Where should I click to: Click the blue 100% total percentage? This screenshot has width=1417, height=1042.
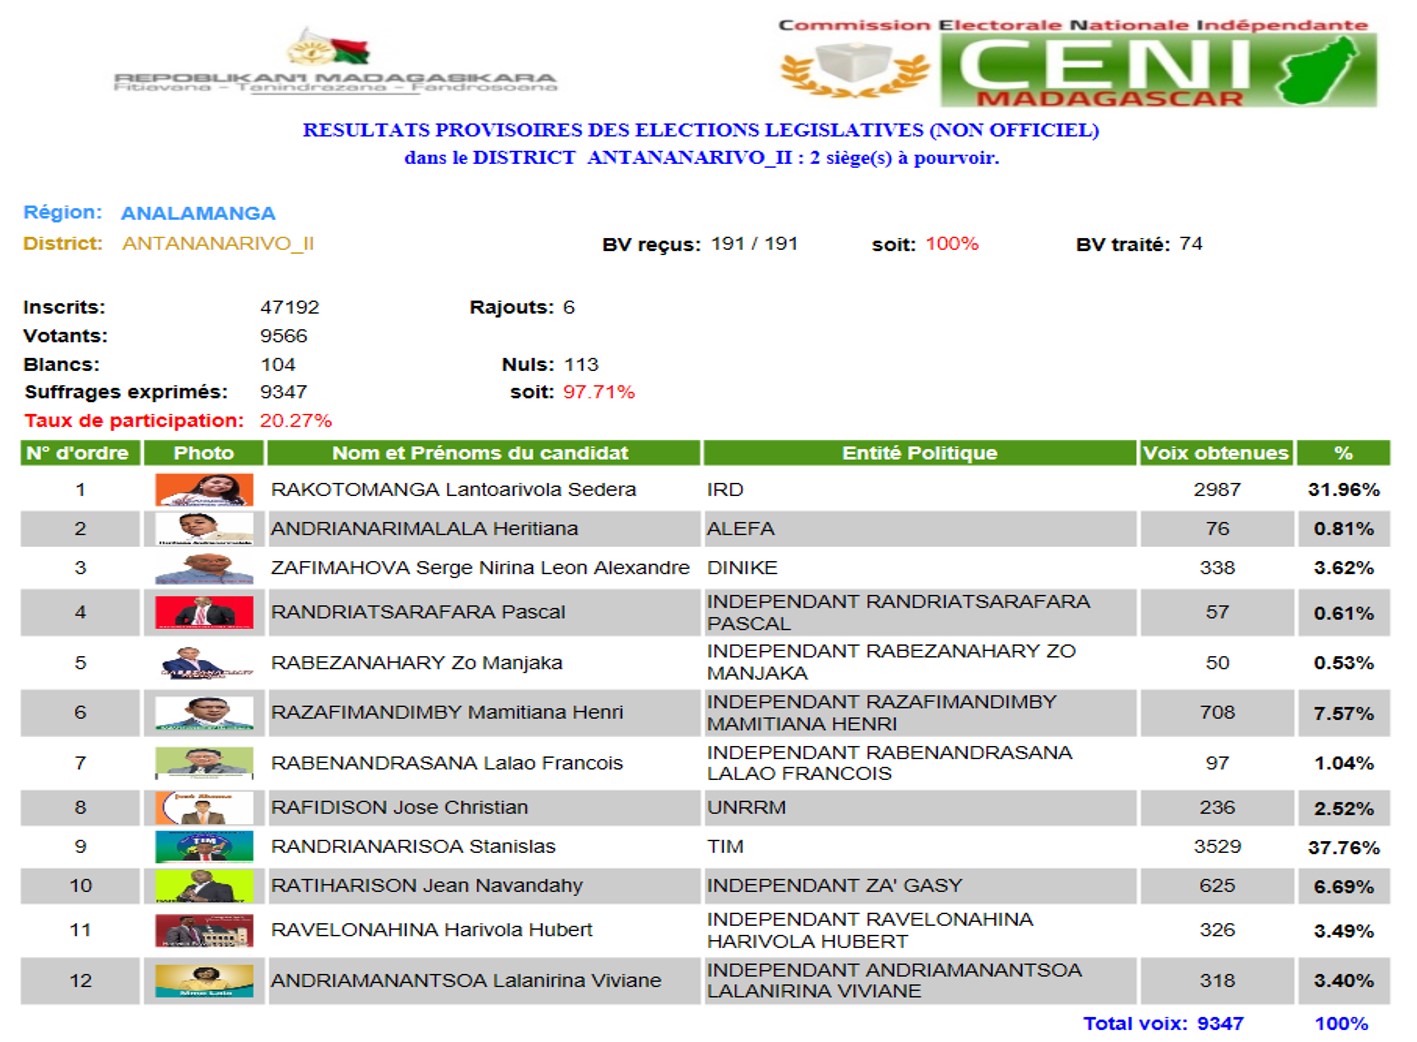[1341, 1024]
